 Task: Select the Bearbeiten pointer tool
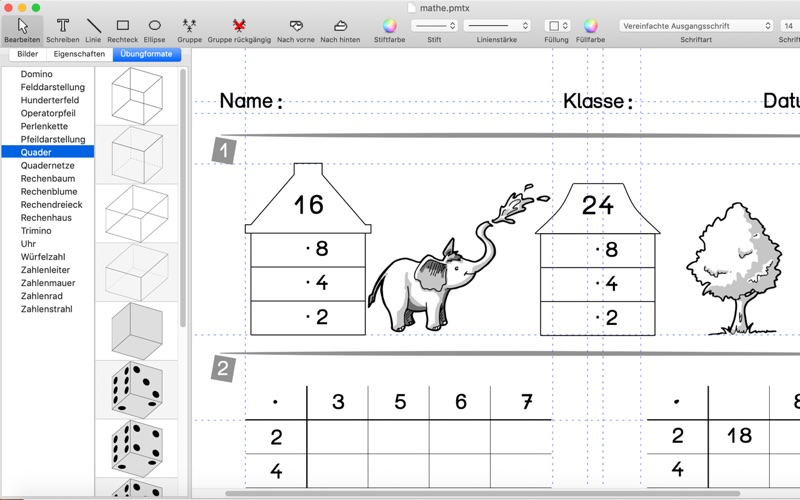click(22, 30)
